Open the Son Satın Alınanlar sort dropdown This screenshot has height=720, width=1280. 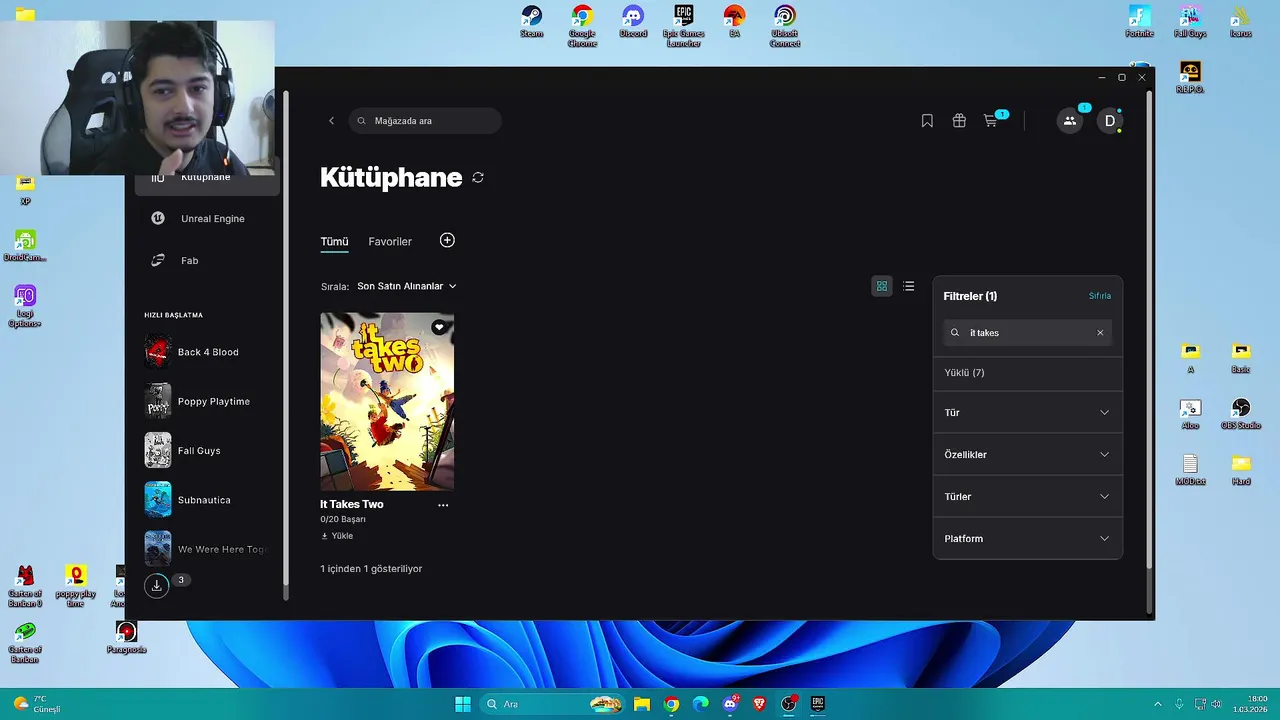pyautogui.click(x=407, y=286)
